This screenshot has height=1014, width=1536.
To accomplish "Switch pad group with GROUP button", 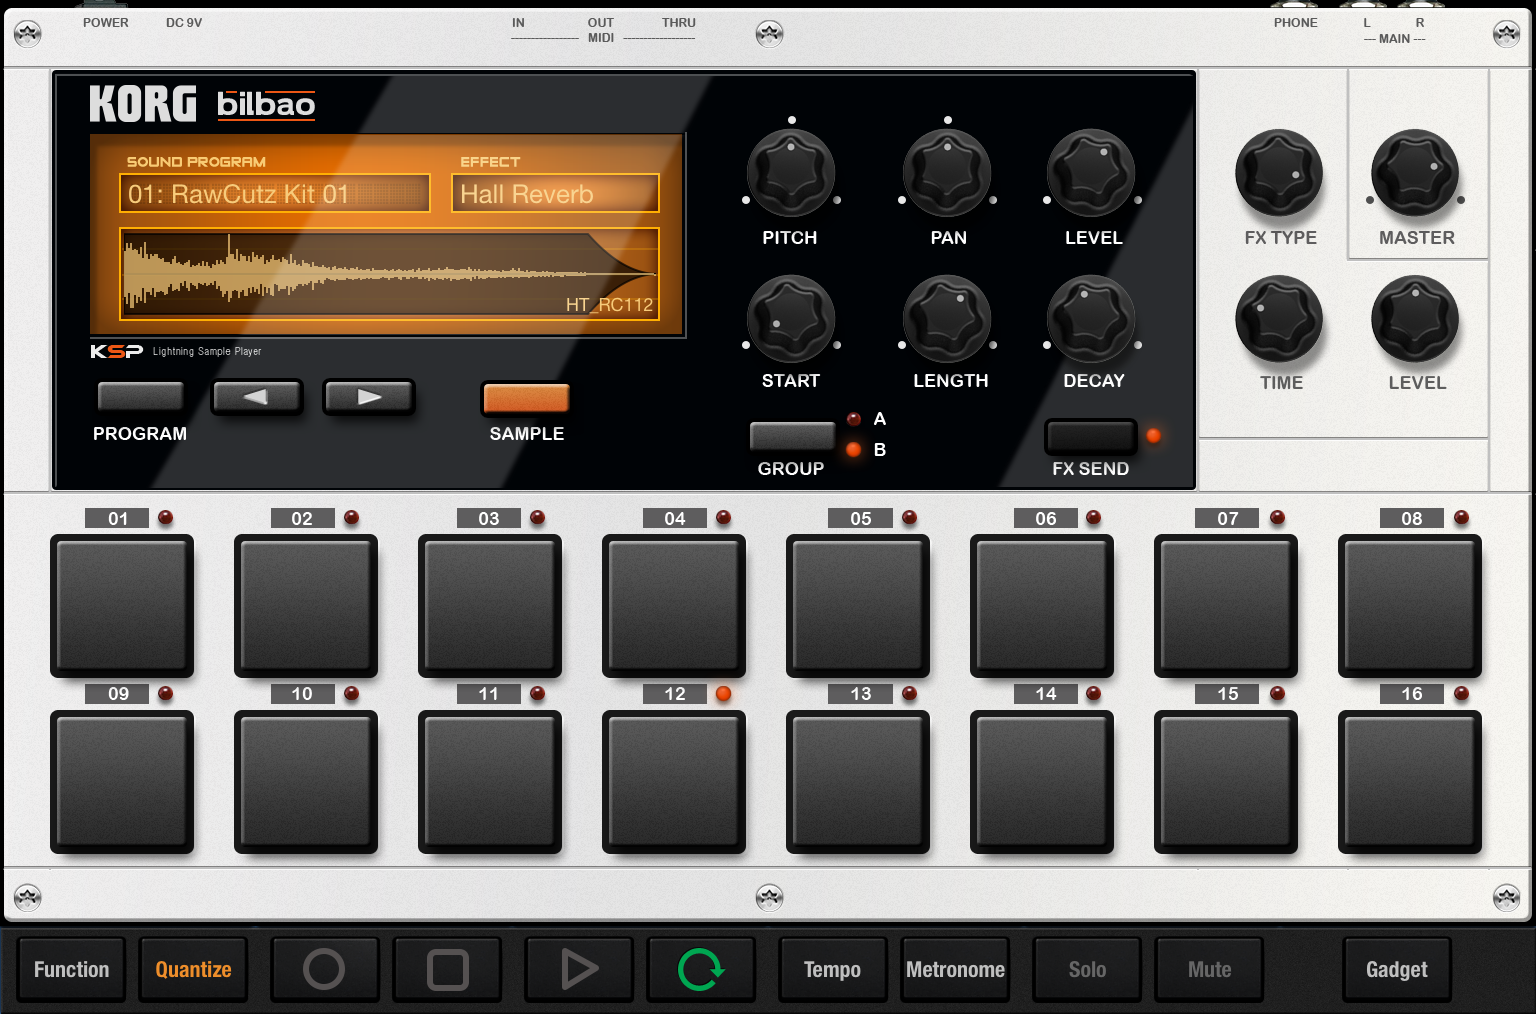I will pyautogui.click(x=792, y=436).
